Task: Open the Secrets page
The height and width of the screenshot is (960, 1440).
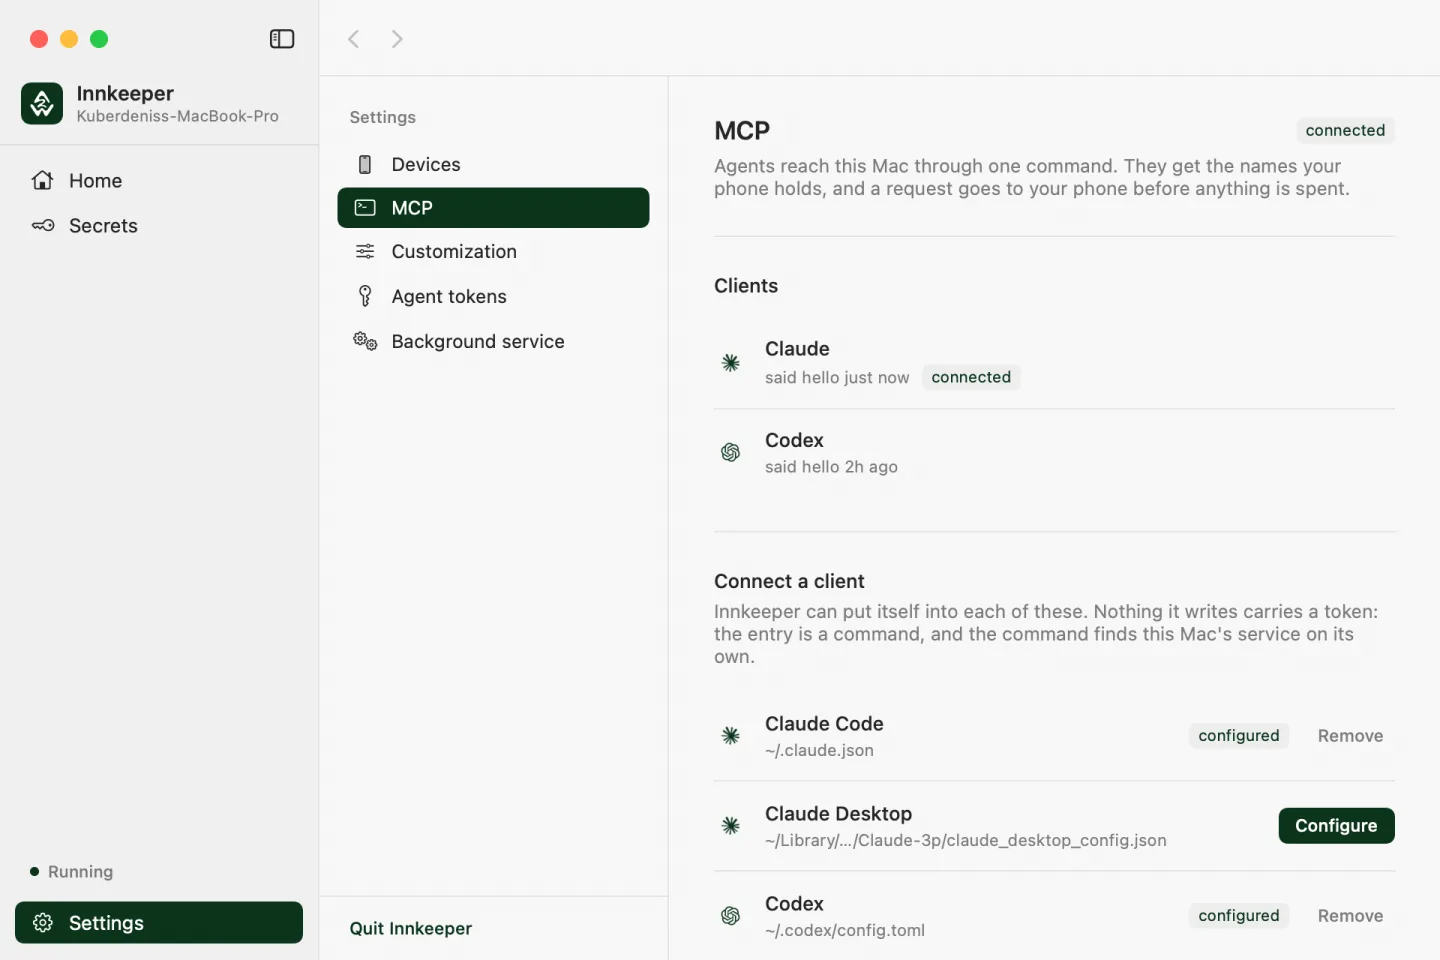Action: [159, 226]
